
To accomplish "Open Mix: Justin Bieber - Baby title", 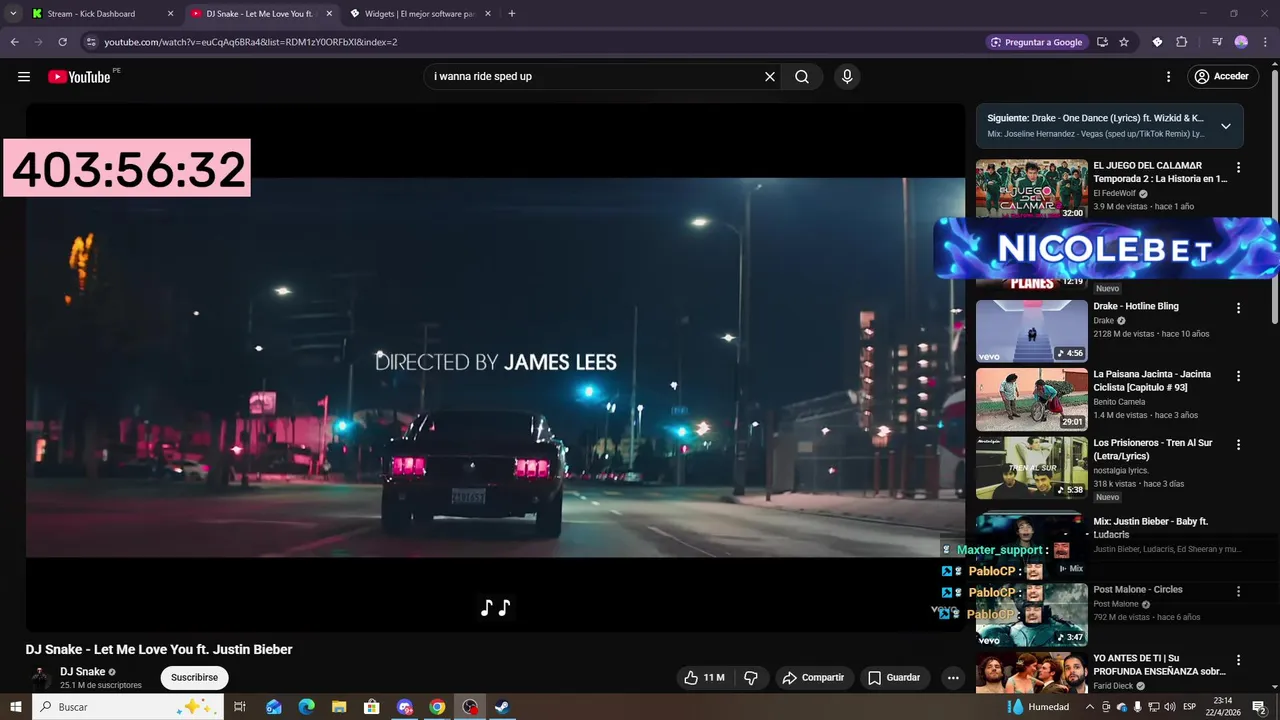I will tap(1151, 528).
